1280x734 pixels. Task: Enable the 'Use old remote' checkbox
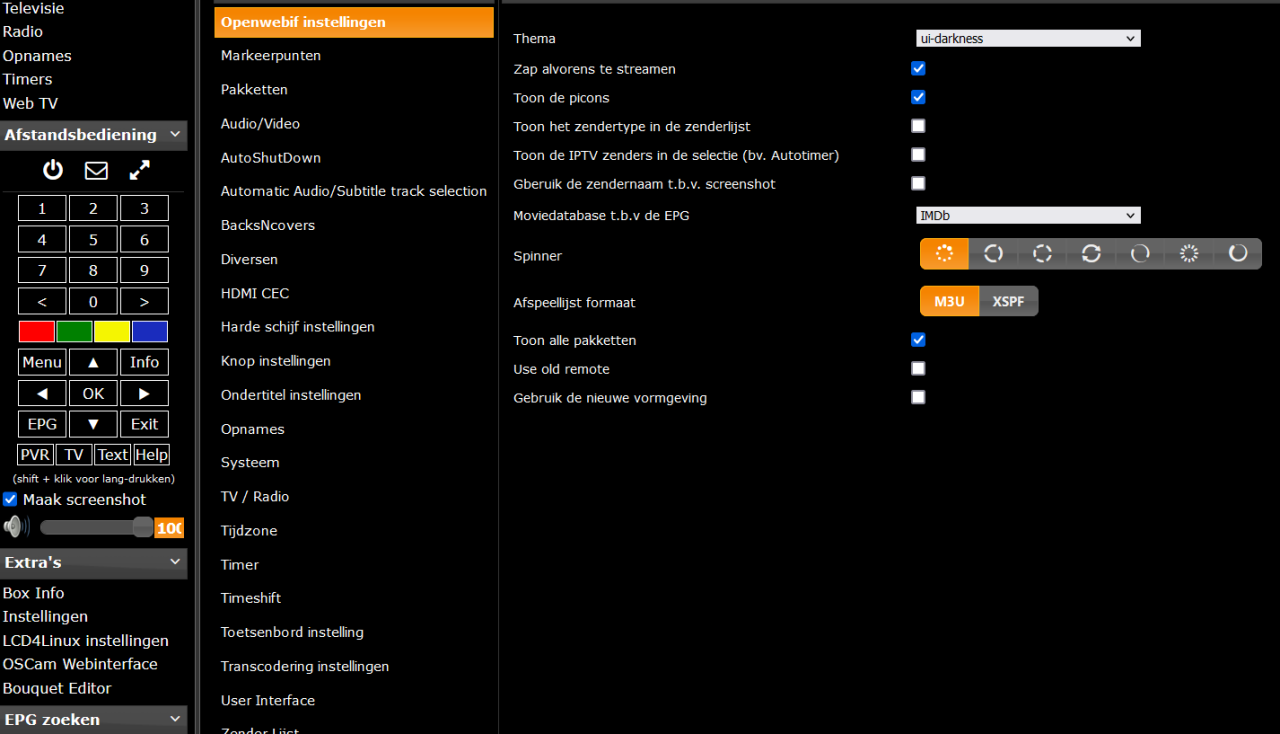[917, 368]
